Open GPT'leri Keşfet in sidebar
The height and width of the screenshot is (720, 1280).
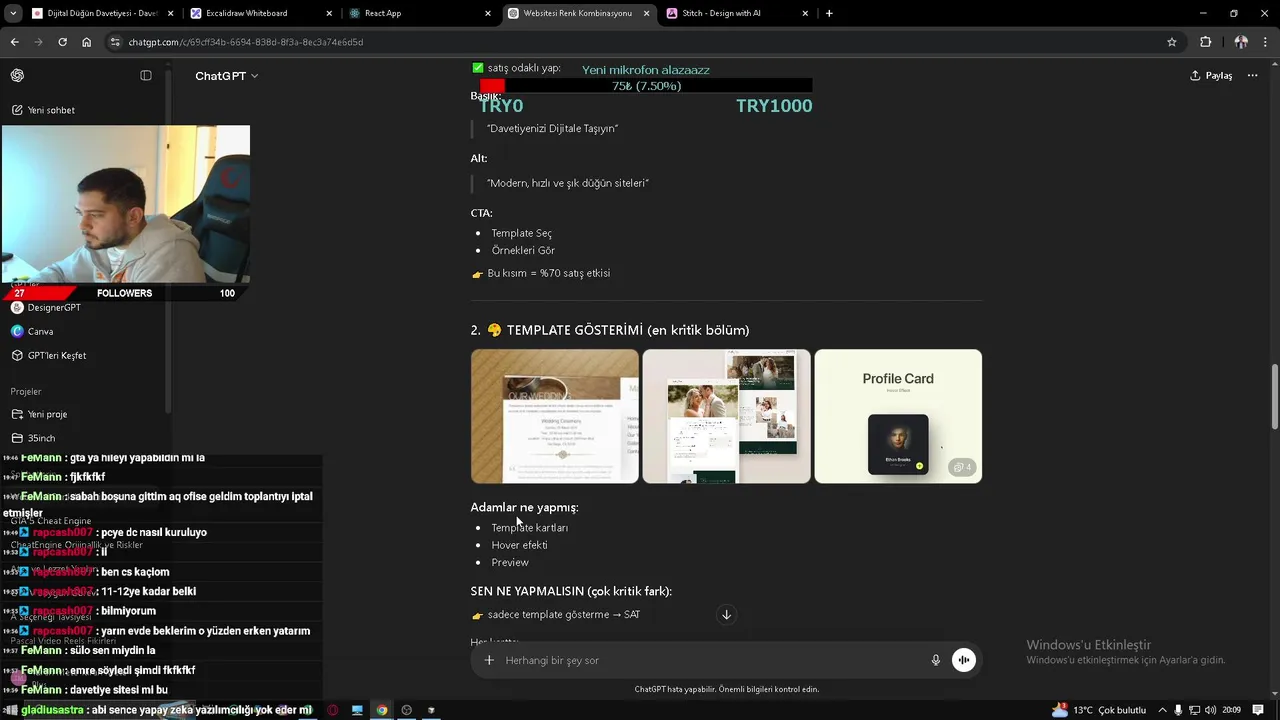pos(49,355)
